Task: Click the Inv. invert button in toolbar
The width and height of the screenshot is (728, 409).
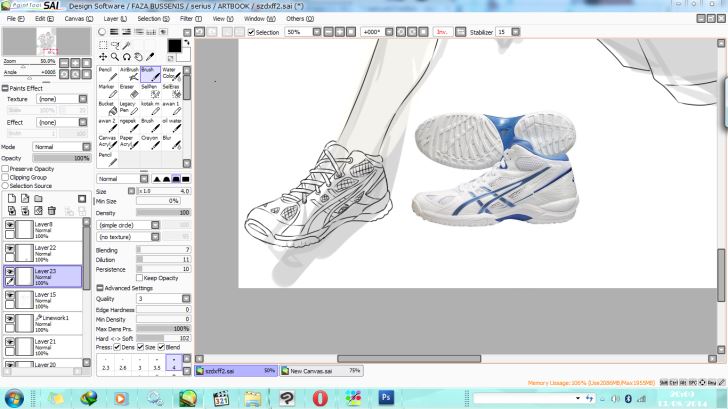Action: pos(442,32)
